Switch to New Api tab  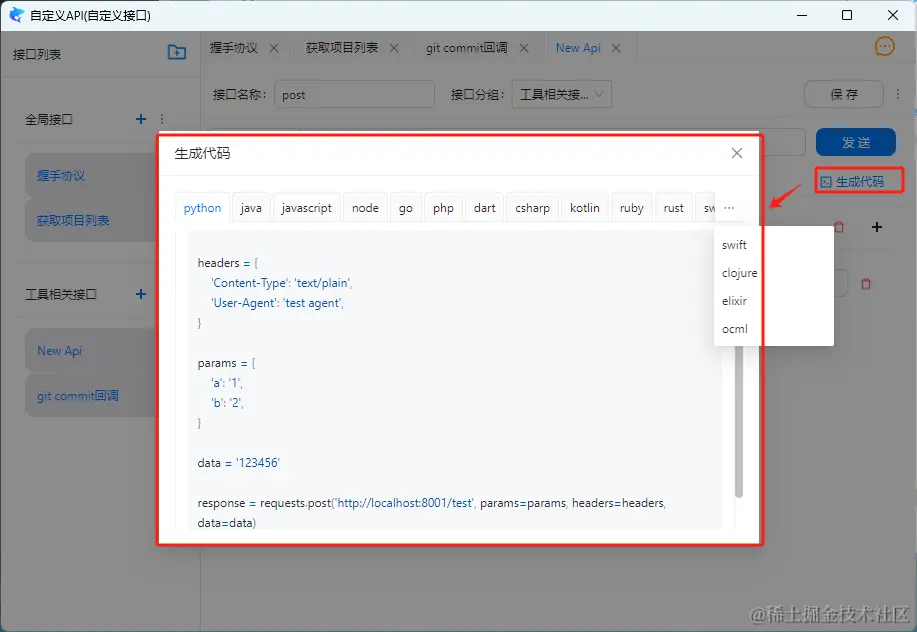coord(578,48)
